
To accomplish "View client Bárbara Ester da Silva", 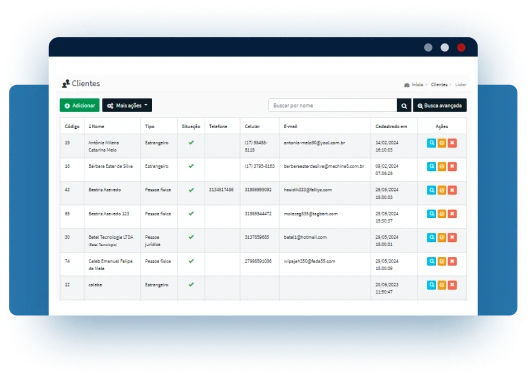I will pyautogui.click(x=431, y=166).
